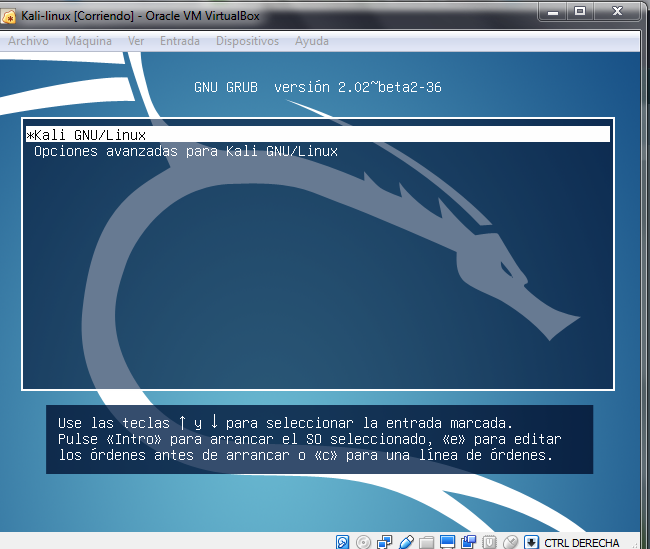Maximize the VirtualBox window
650x549 pixels.
[579, 12]
